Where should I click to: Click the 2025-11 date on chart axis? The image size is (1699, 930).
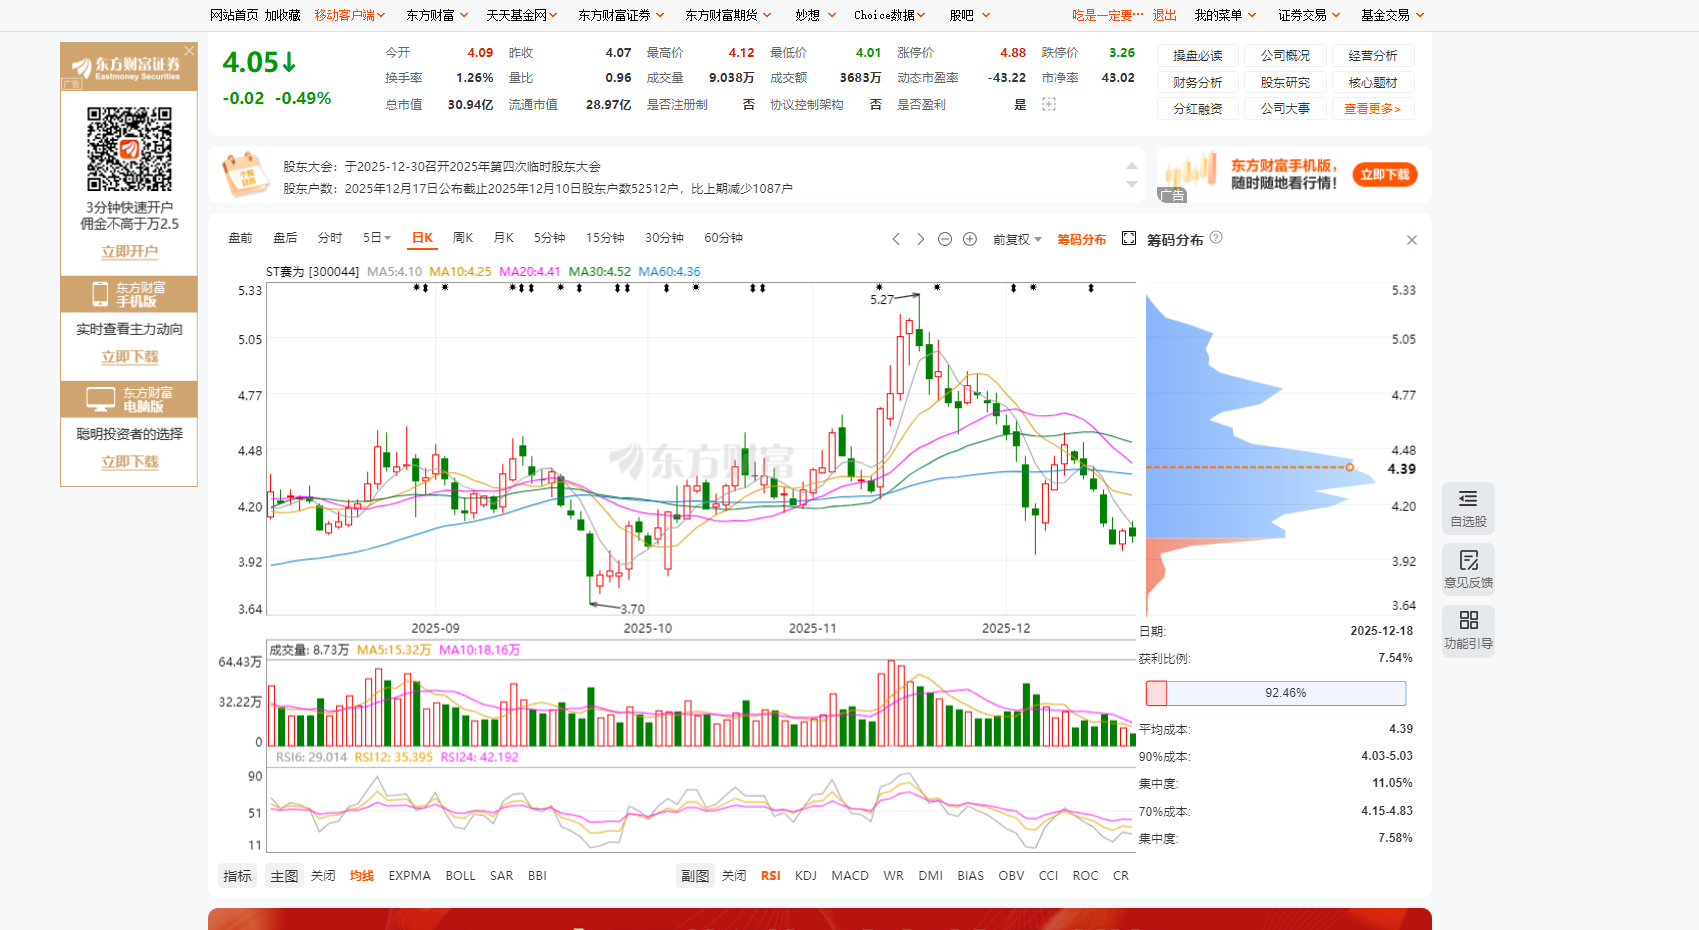point(812,628)
